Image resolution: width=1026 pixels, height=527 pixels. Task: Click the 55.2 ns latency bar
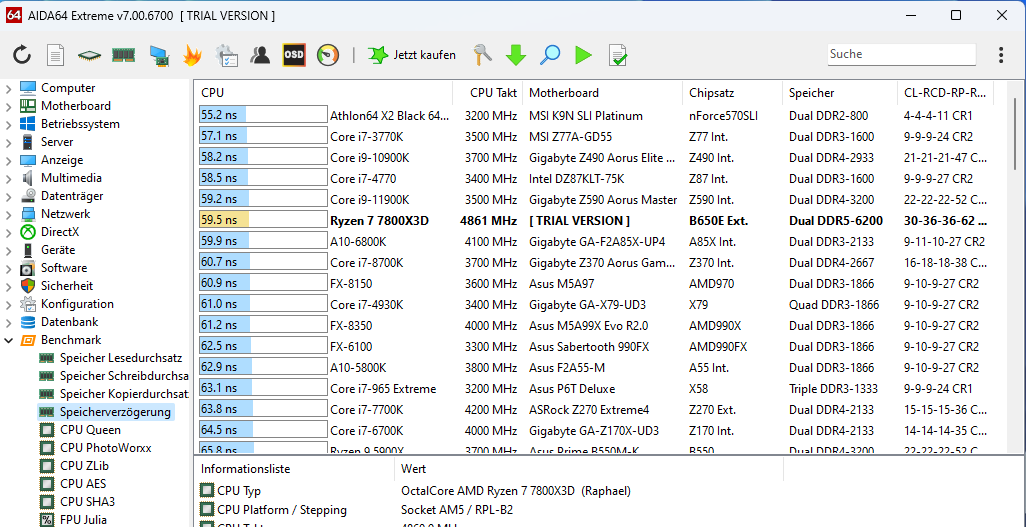[x=263, y=116]
